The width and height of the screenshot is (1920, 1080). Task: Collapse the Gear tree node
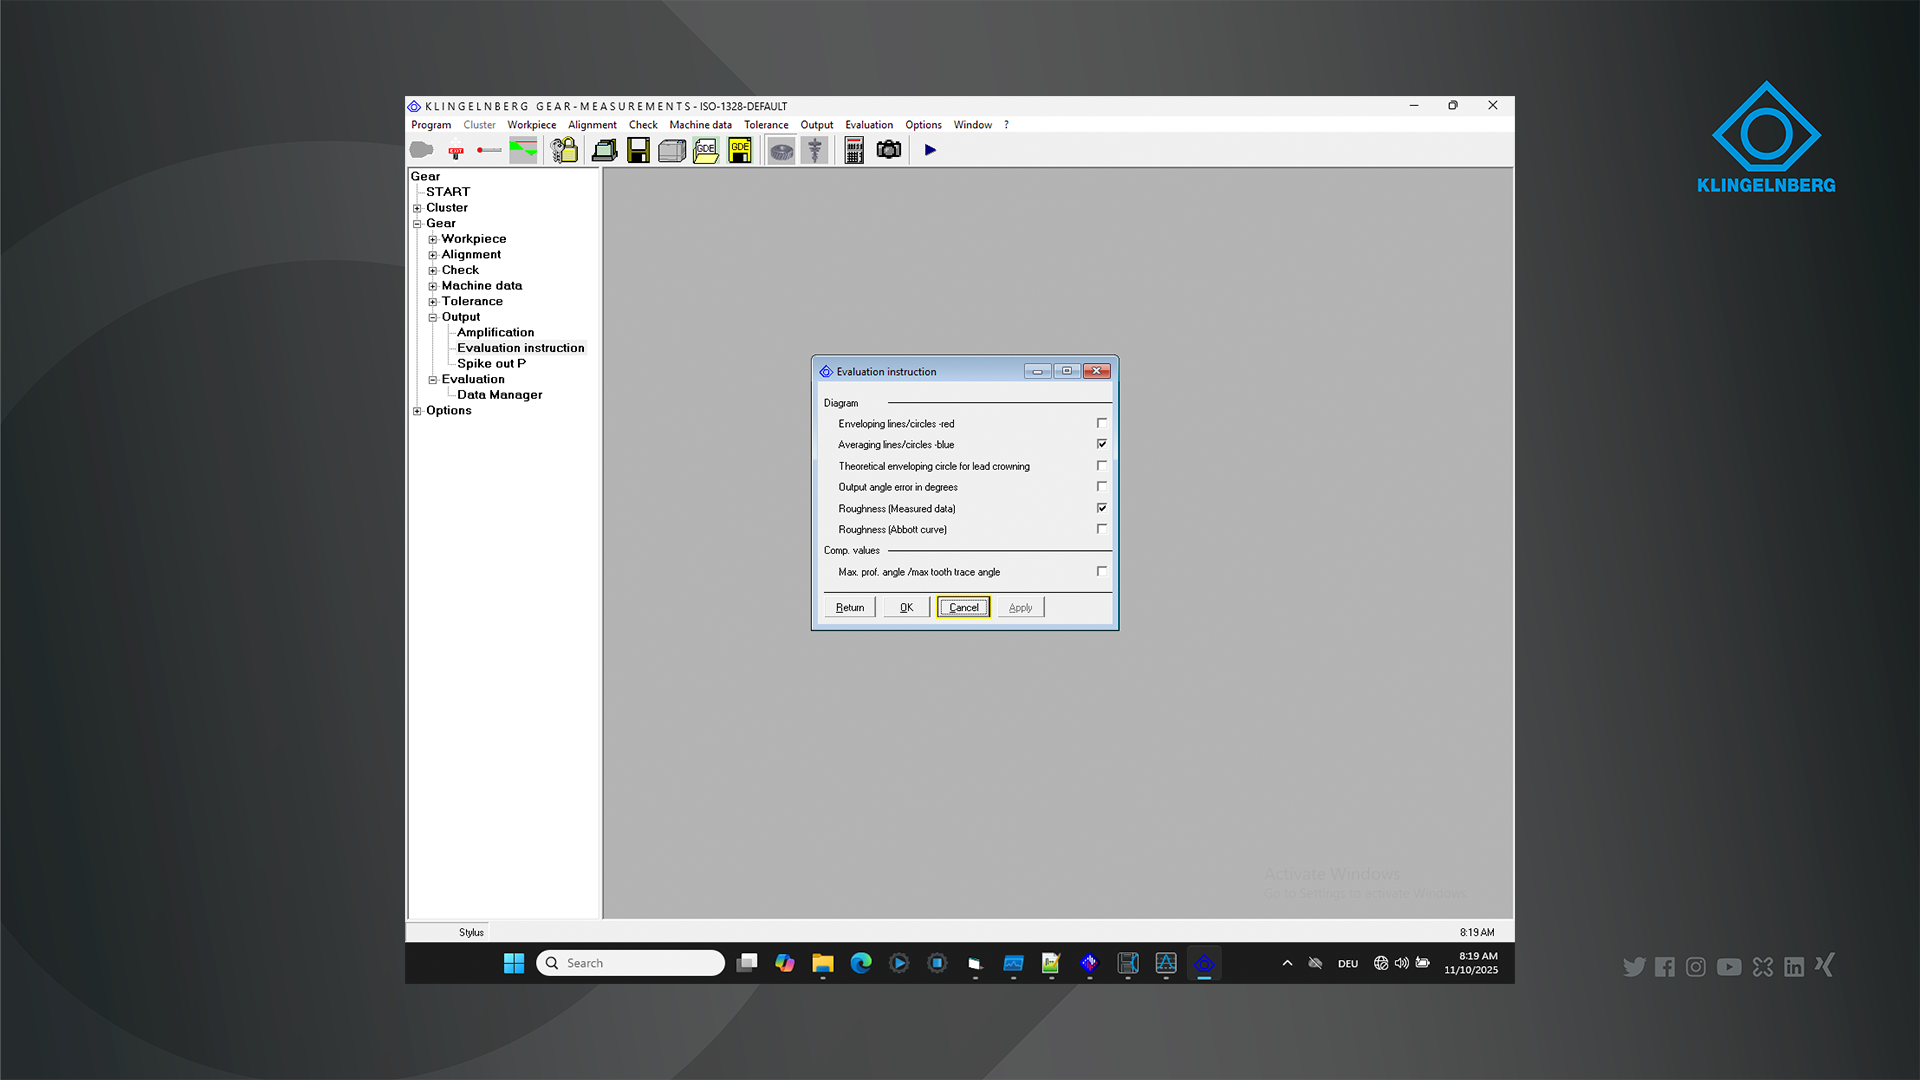[417, 224]
